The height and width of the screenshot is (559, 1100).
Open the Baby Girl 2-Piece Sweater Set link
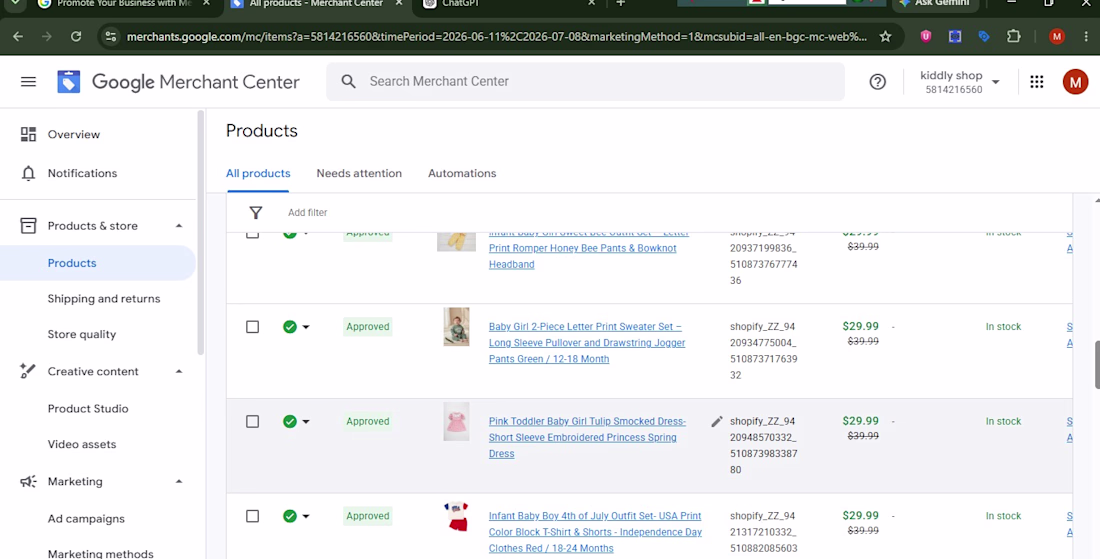[587, 343]
